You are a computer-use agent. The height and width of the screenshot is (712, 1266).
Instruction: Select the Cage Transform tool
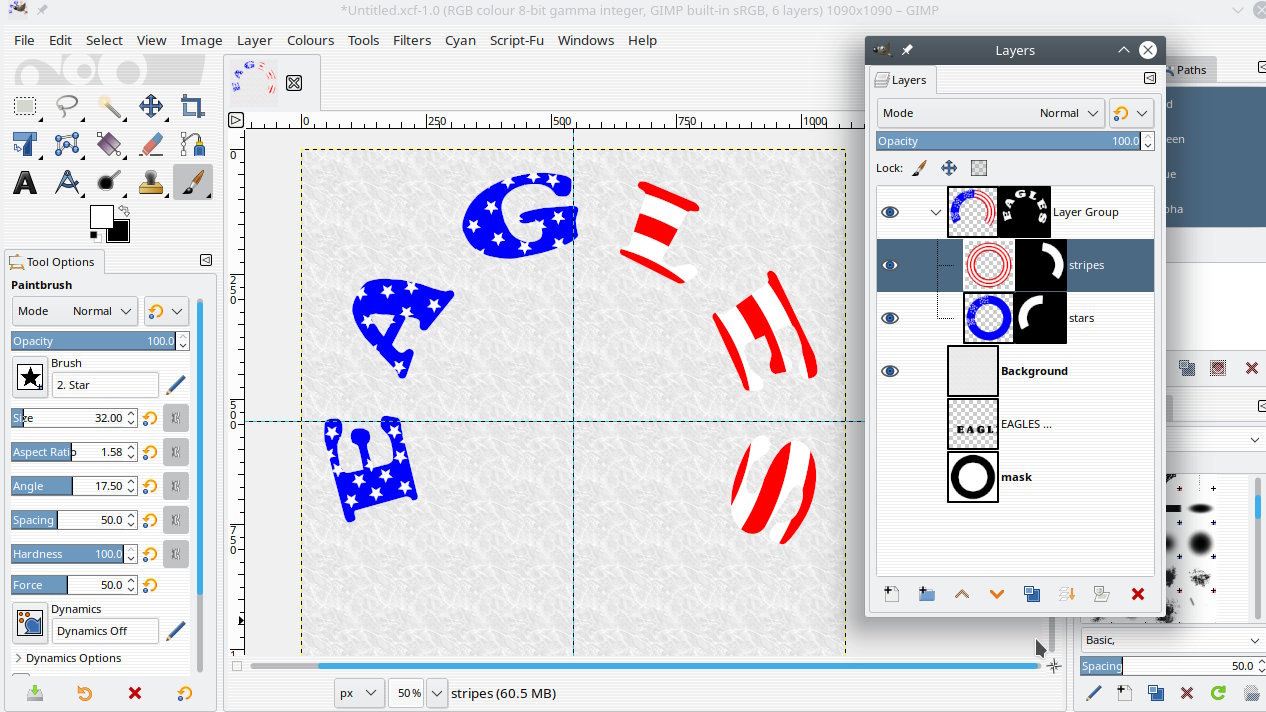pyautogui.click(x=67, y=144)
